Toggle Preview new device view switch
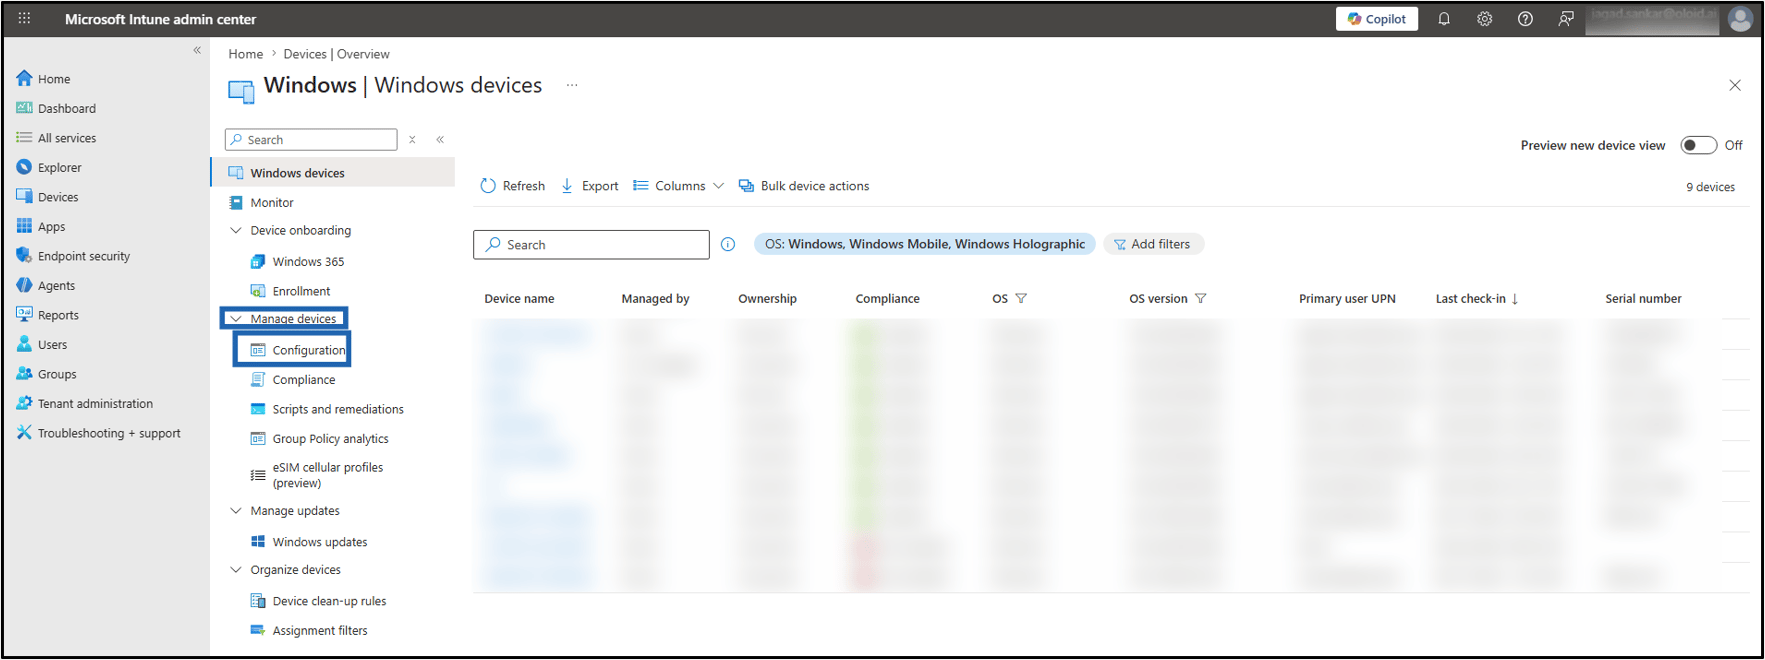The width and height of the screenshot is (1765, 660). [x=1698, y=145]
